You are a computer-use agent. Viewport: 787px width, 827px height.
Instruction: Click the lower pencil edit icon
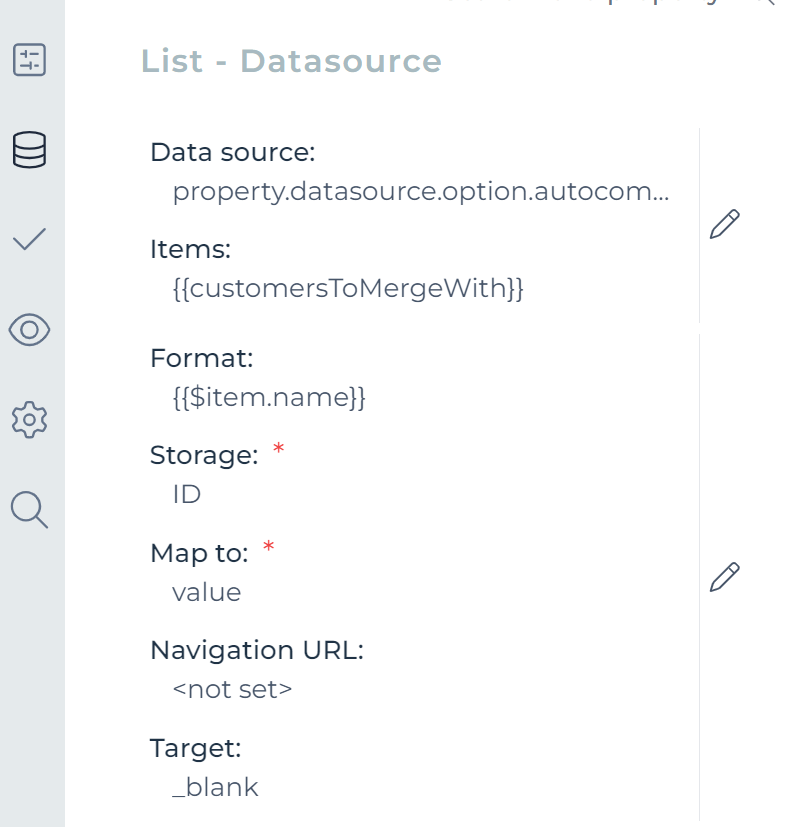726,575
